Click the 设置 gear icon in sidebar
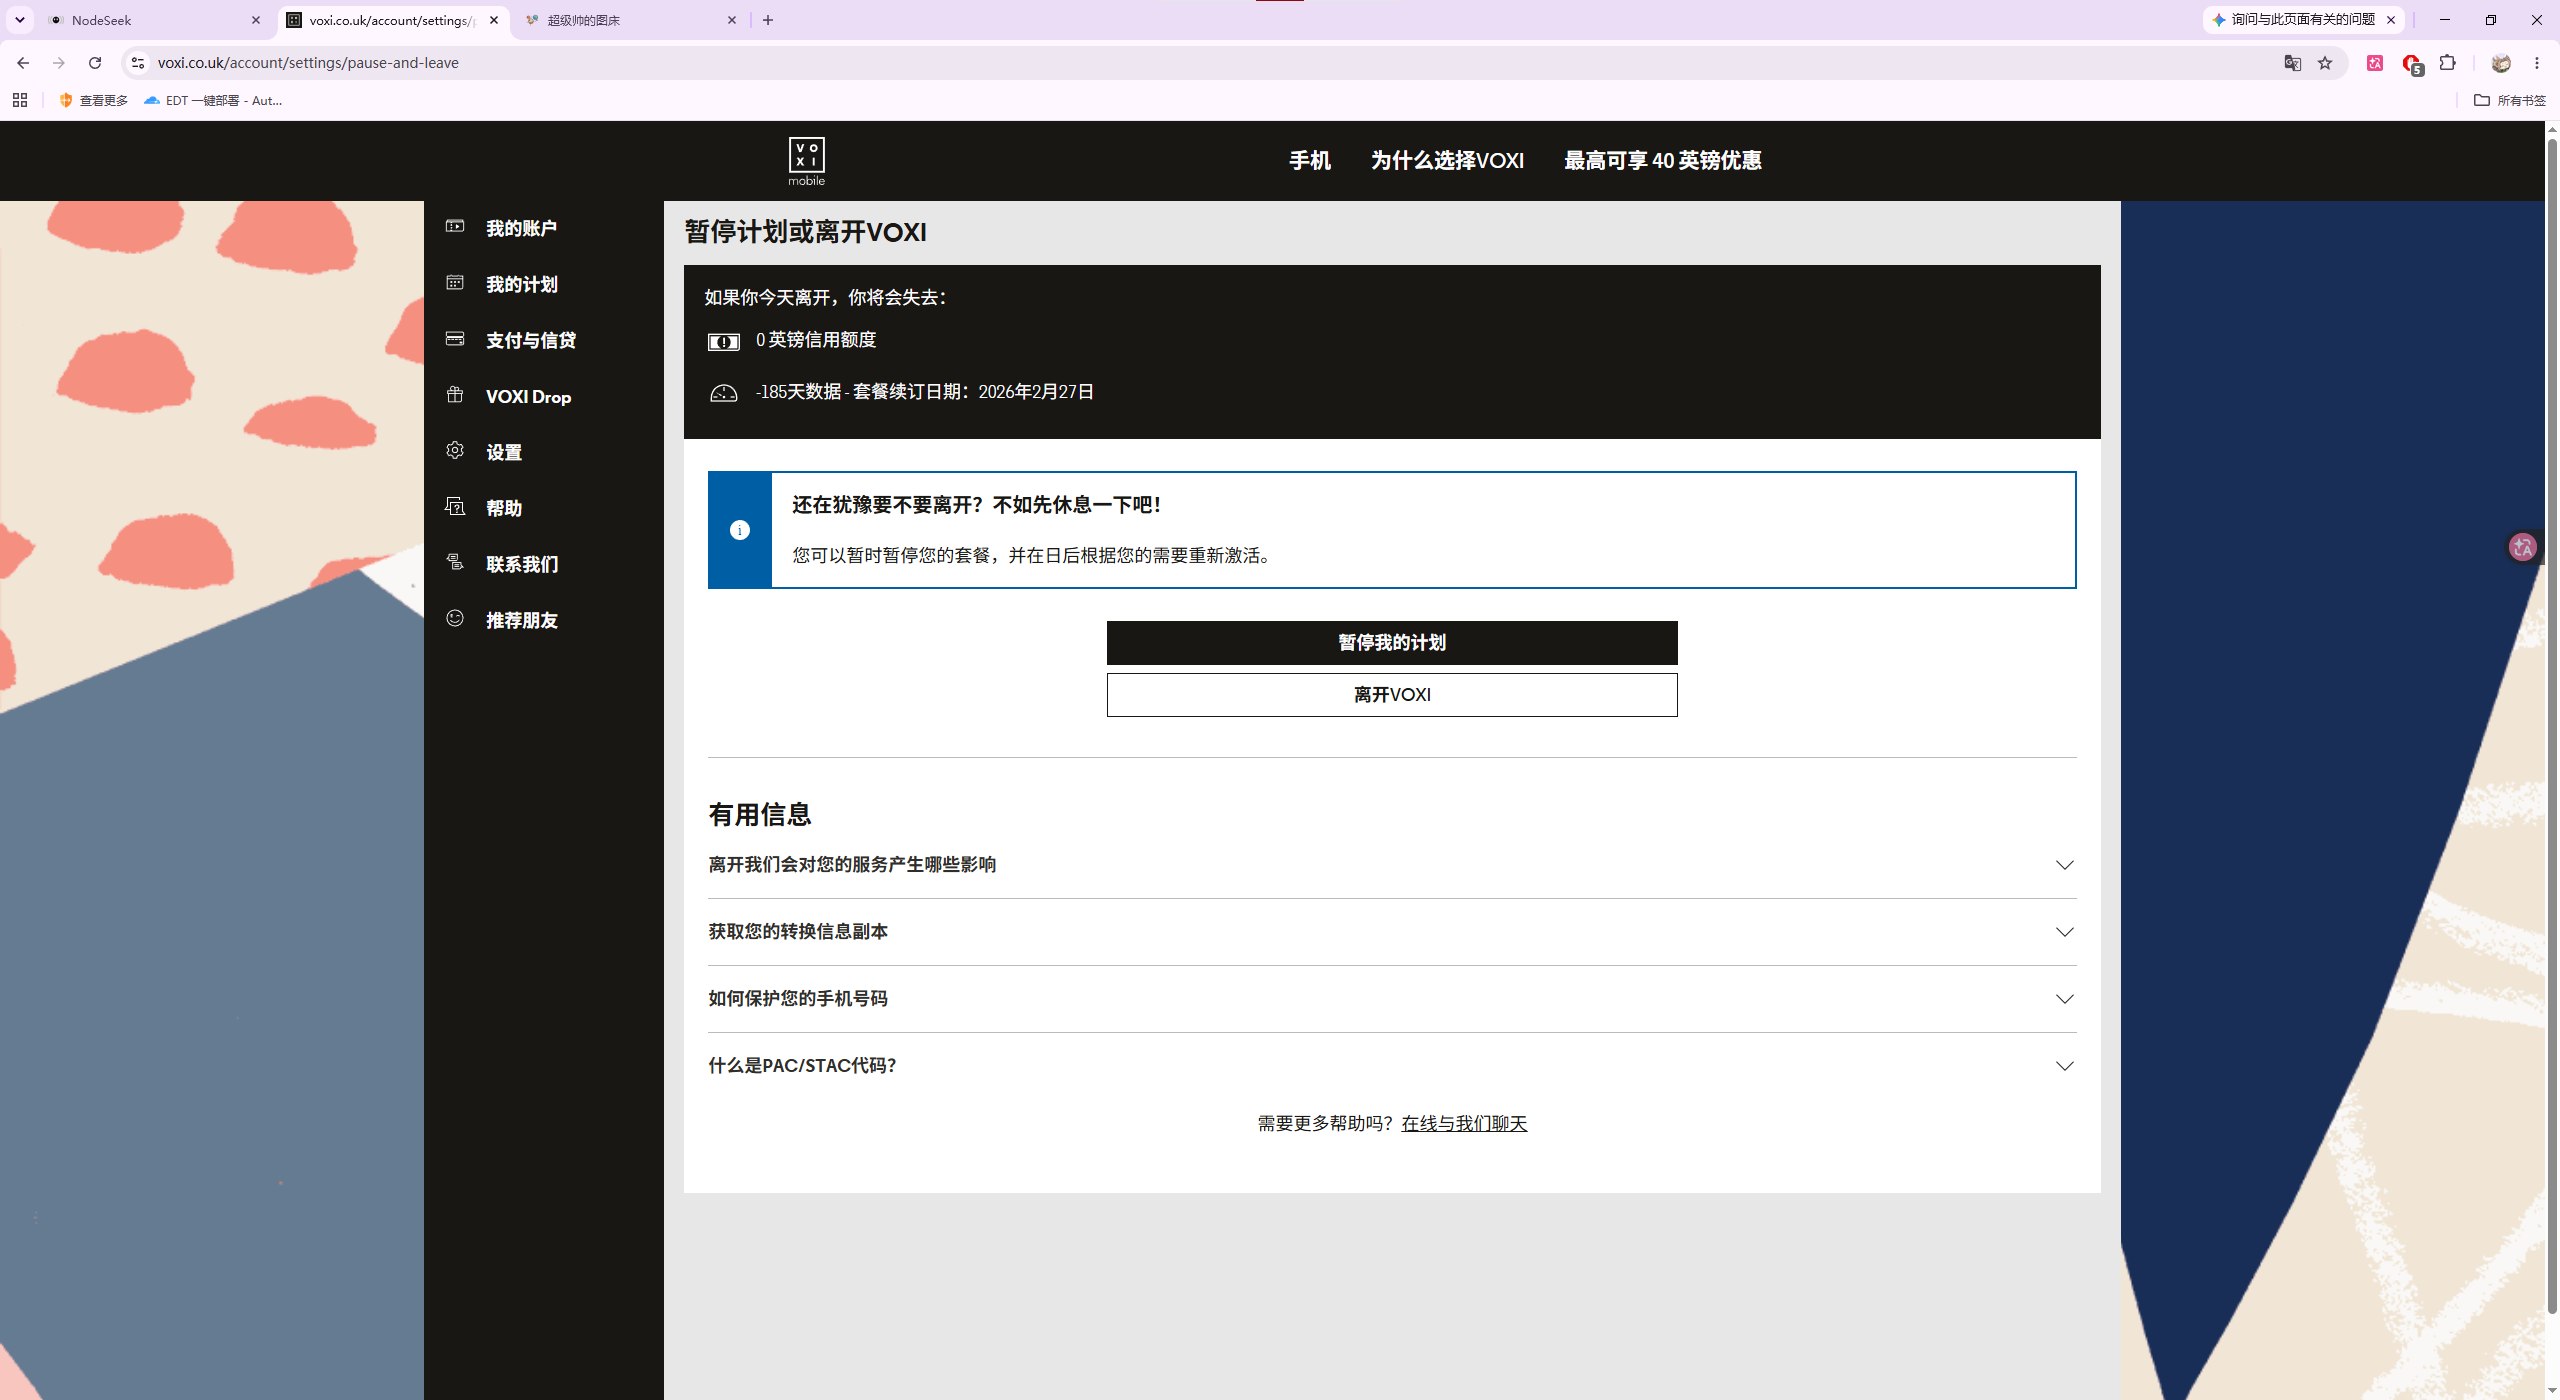The height and width of the screenshot is (1400, 2560). [455, 451]
